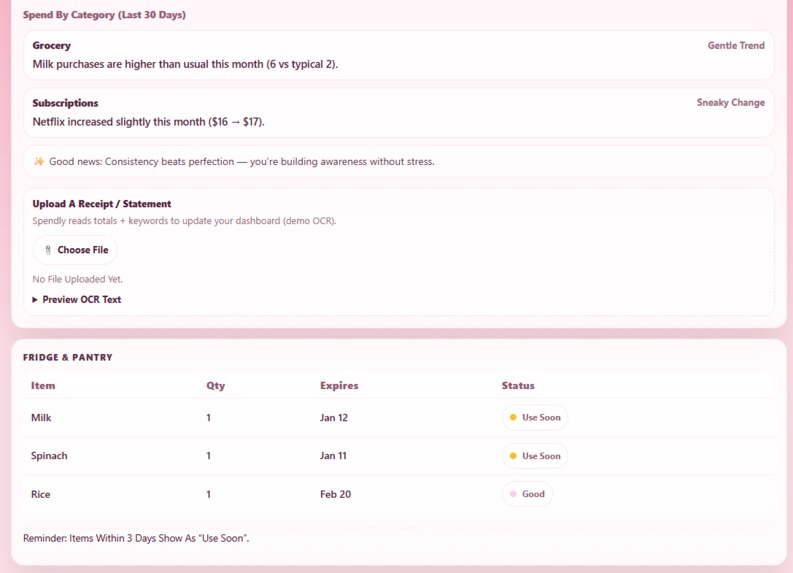Select the Rice item cell
The height and width of the screenshot is (573, 793).
[x=40, y=495]
